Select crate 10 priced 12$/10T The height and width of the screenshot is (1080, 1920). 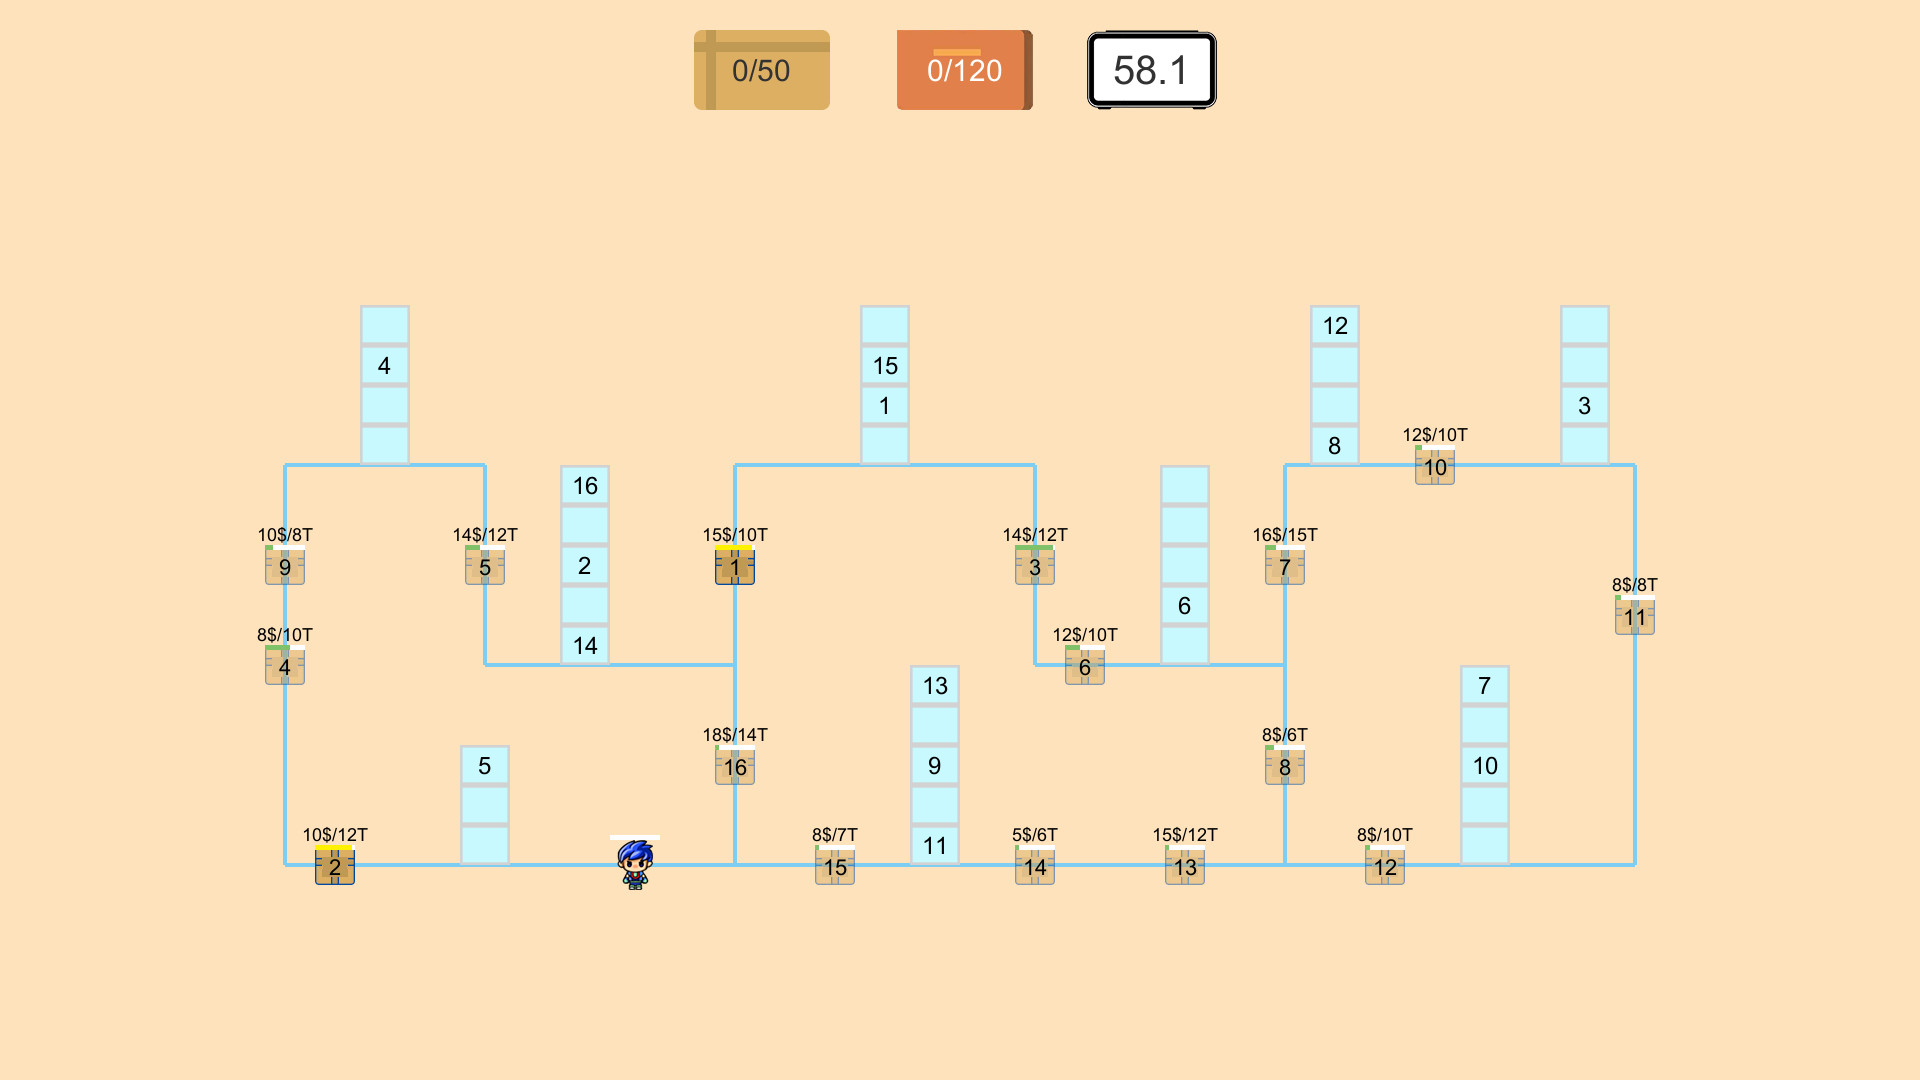coord(1435,466)
